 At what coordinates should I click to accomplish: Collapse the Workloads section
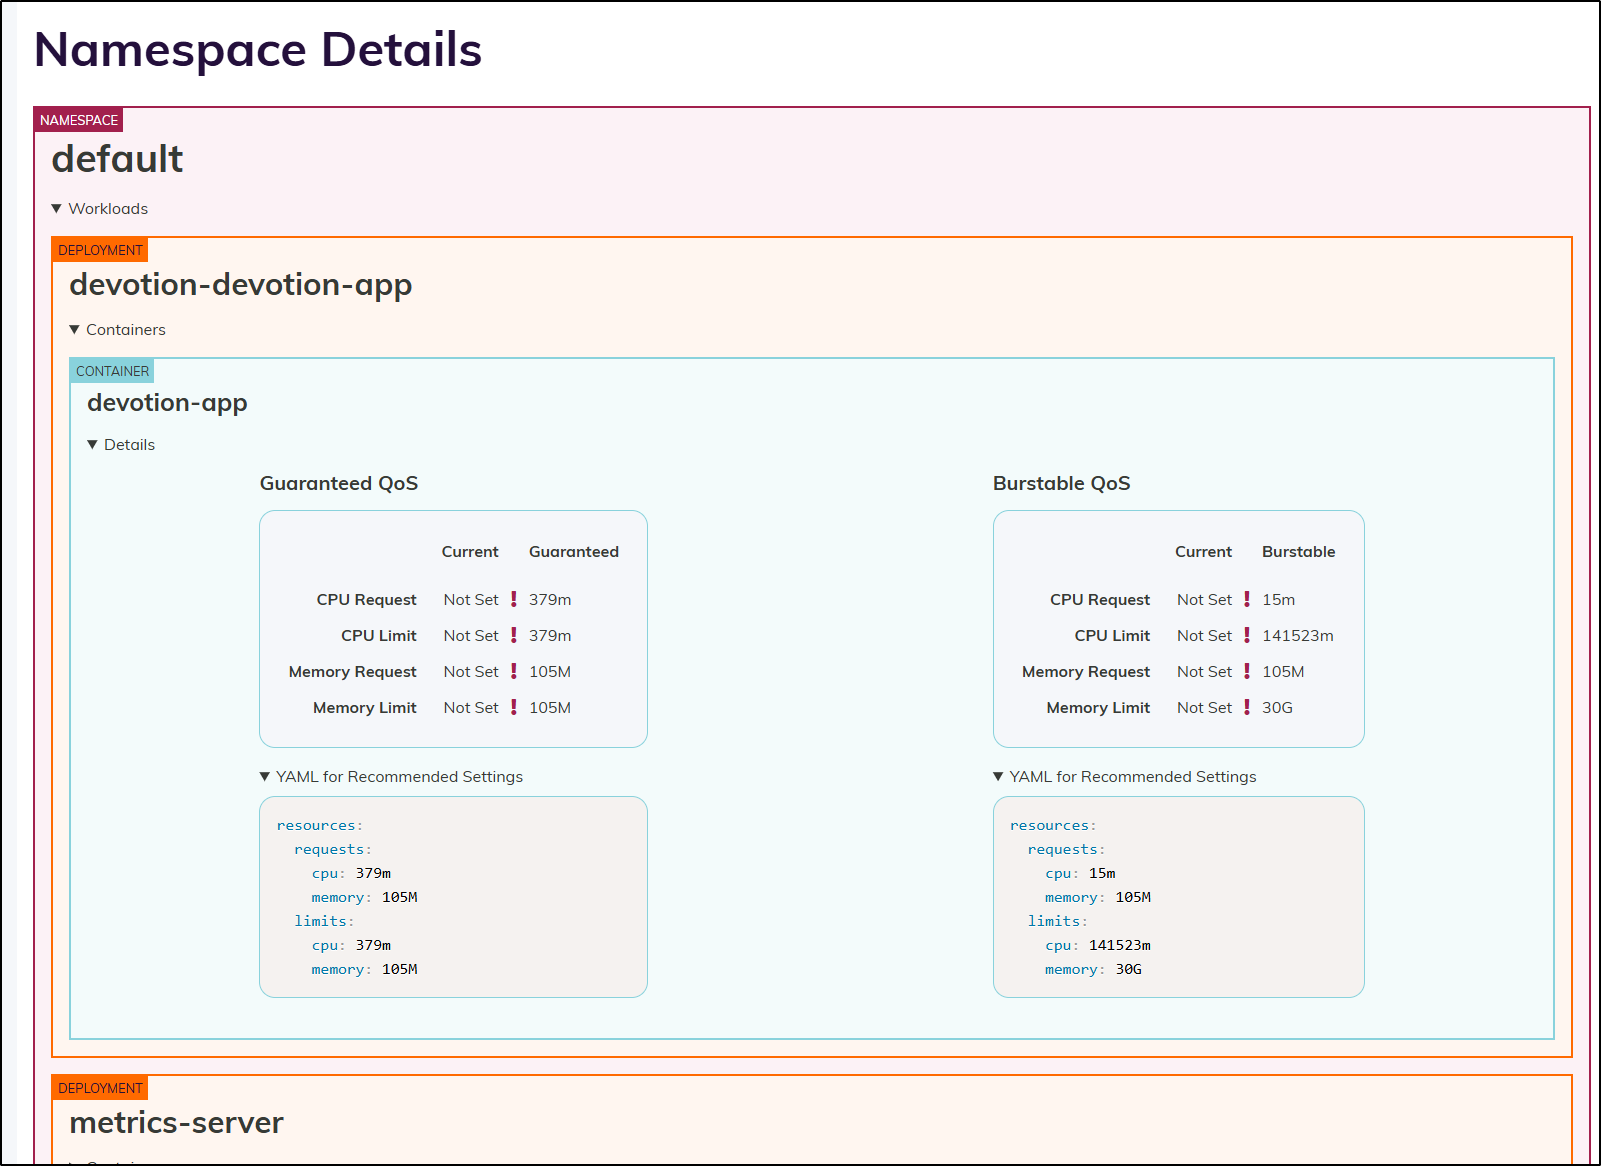99,208
